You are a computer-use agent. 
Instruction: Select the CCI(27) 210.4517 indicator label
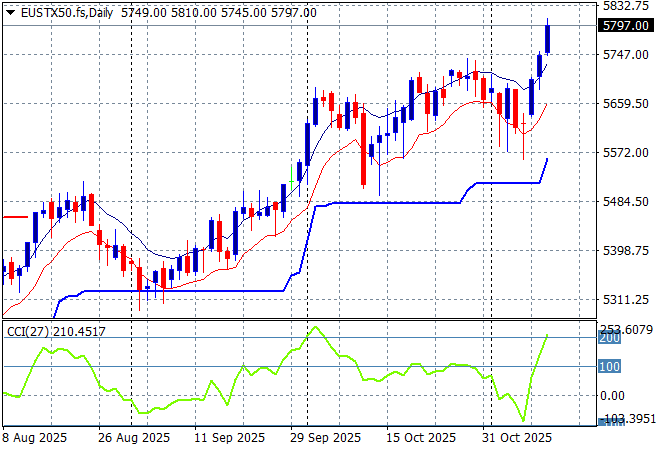click(56, 332)
